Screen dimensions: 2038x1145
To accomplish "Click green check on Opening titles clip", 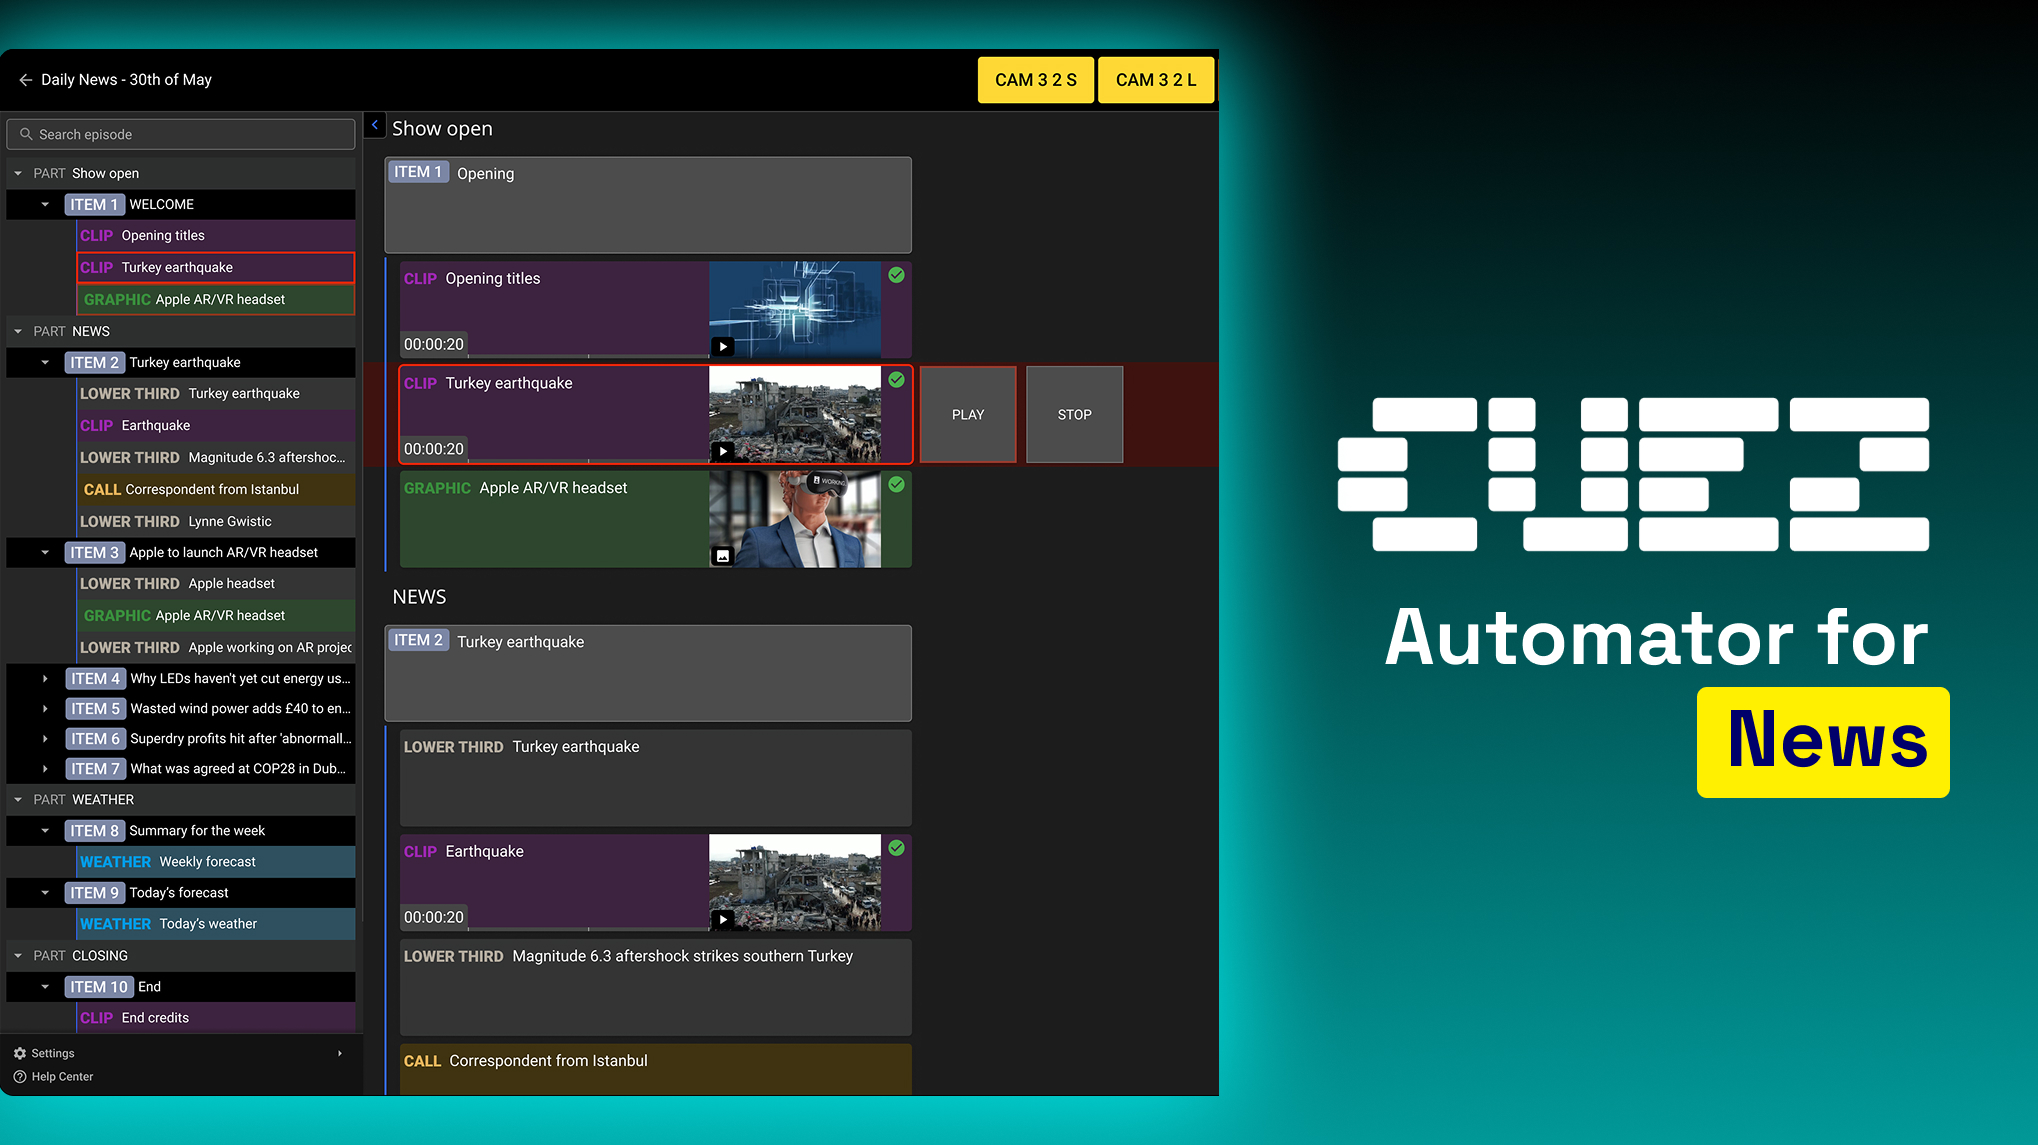I will [x=897, y=275].
